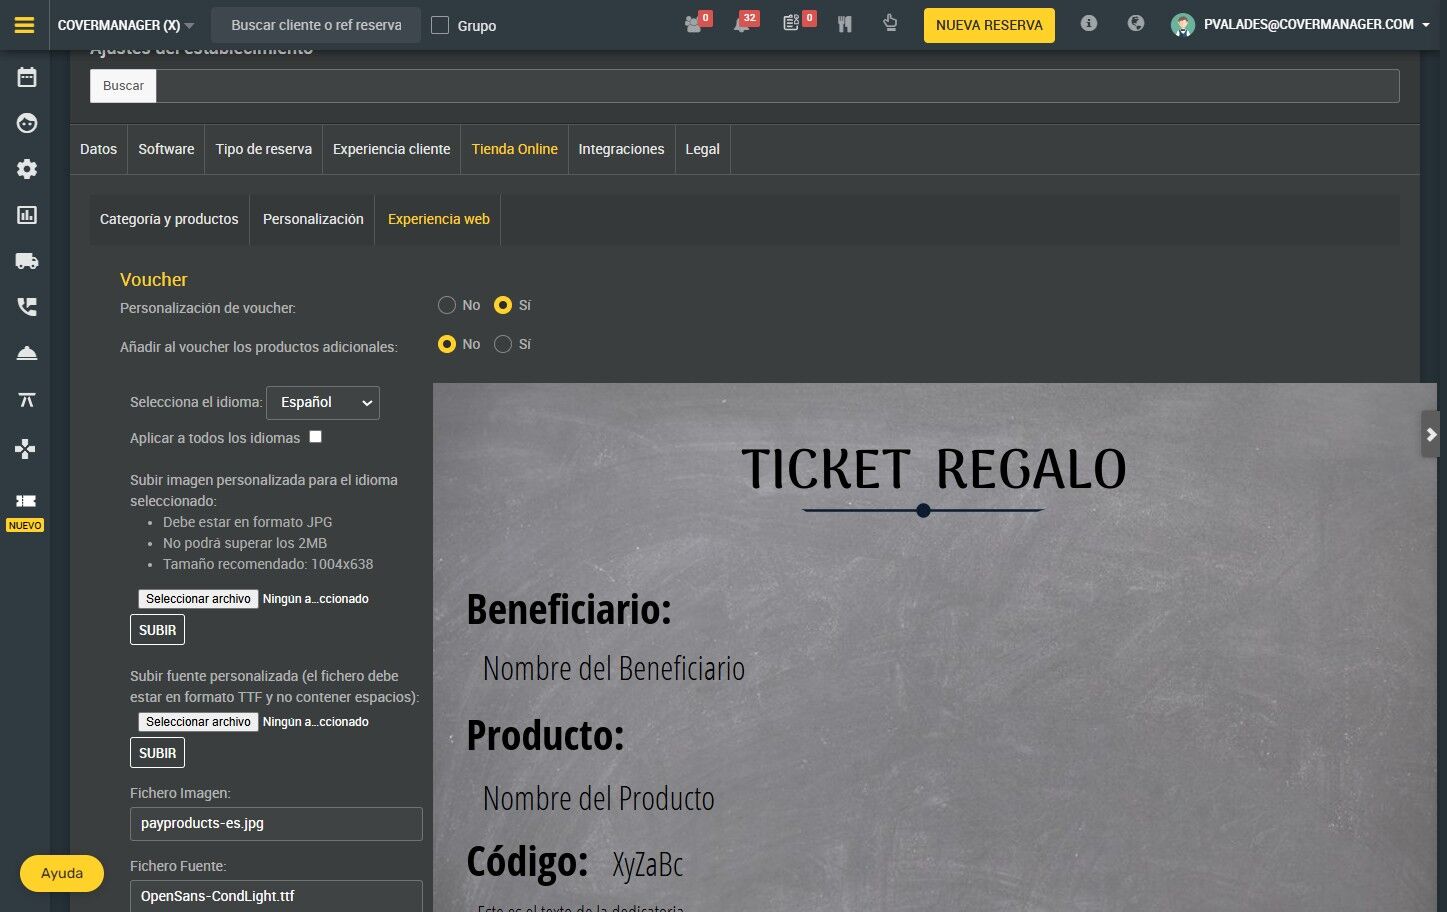This screenshot has width=1447, height=912.
Task: Select Sí for añadir productos adicionales
Action: [x=503, y=344]
